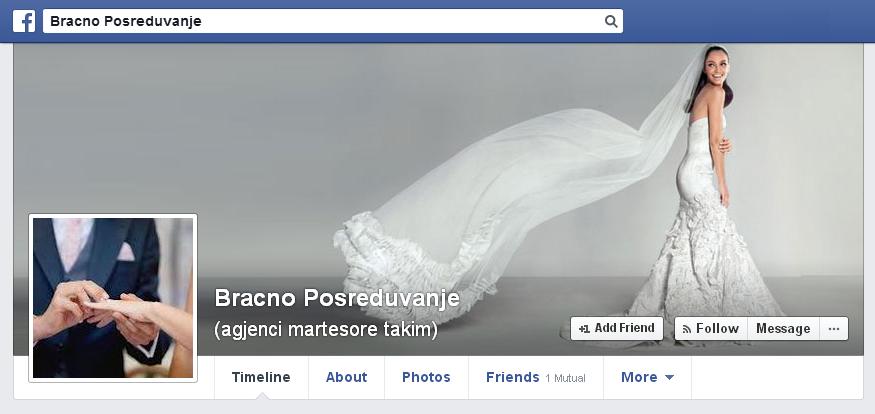
Task: Open the About tab
Action: point(346,377)
